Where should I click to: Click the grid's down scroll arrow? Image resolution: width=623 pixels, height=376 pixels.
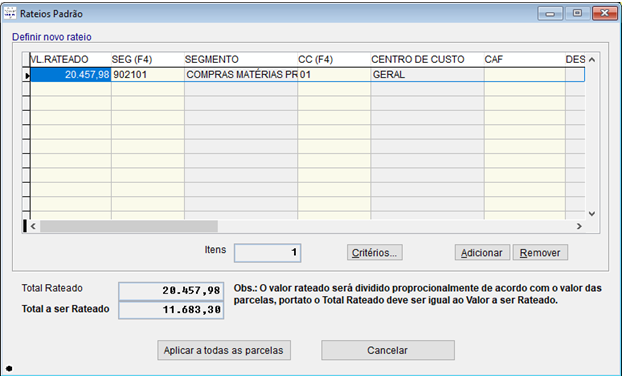tap(592, 214)
